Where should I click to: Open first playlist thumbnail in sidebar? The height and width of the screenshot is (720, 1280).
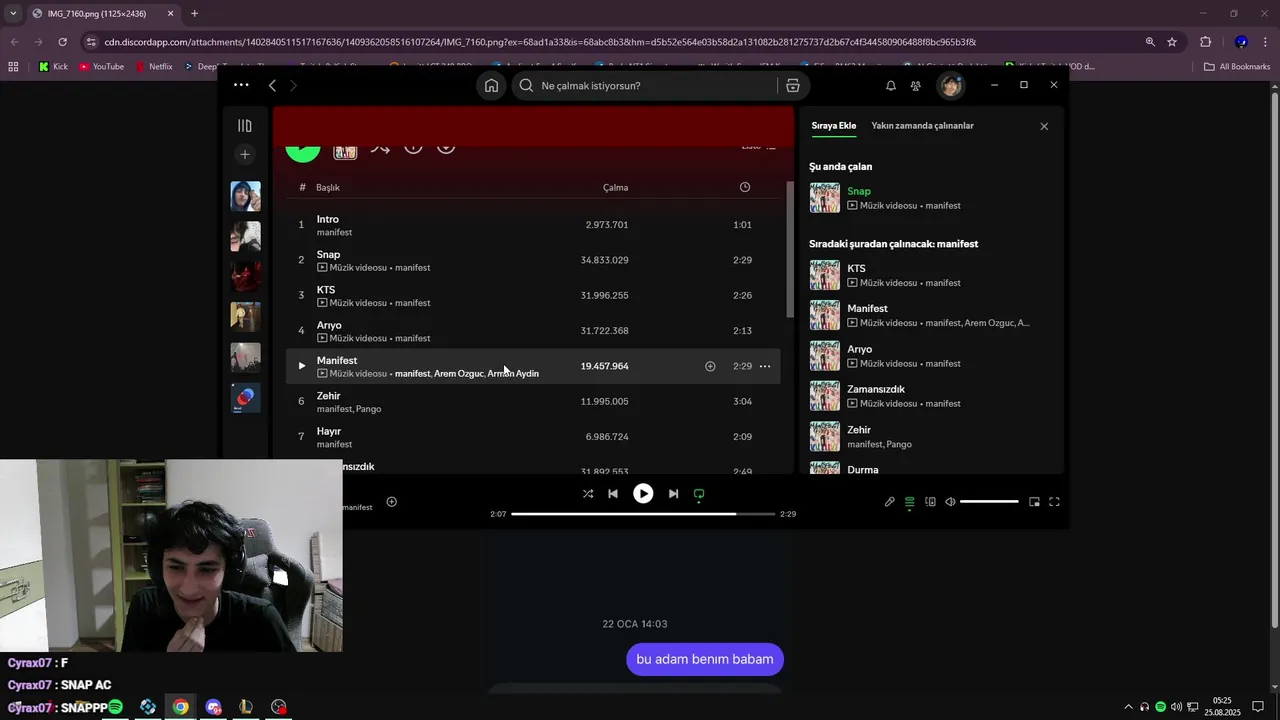245,196
